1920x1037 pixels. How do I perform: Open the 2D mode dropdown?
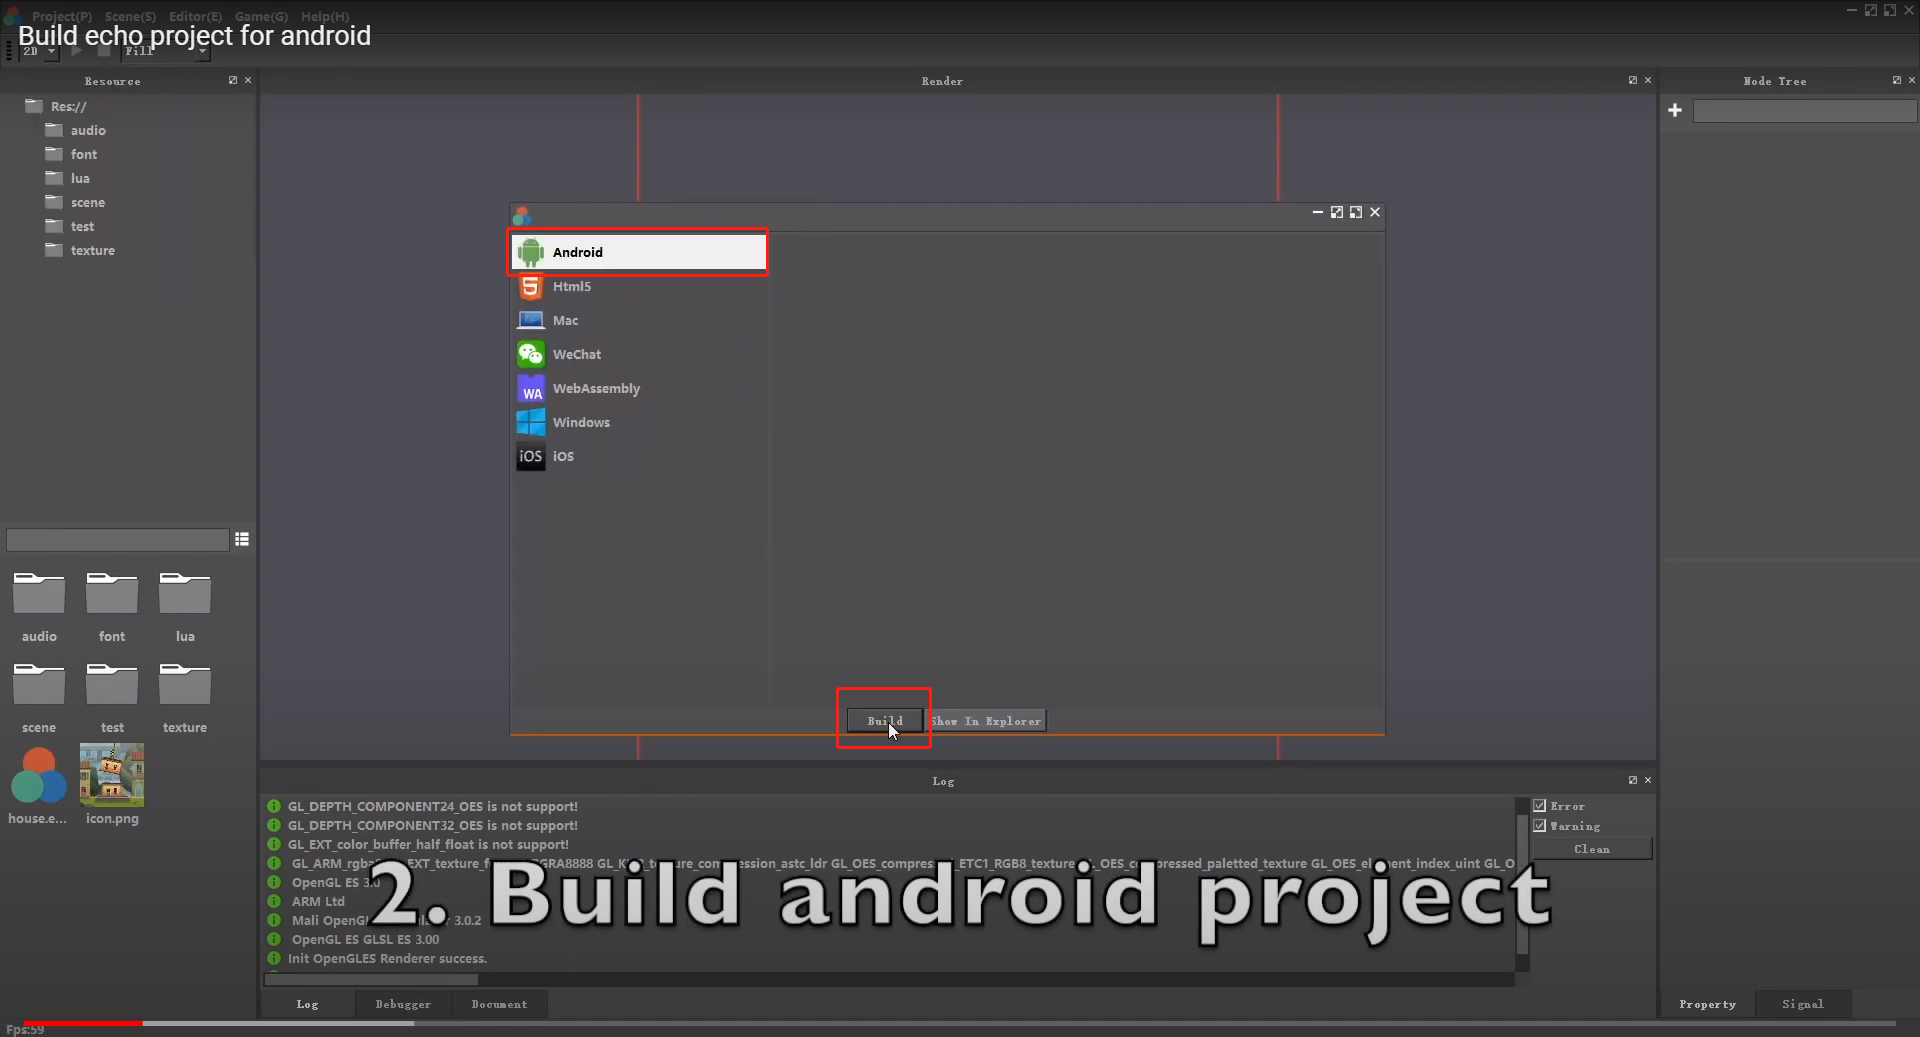point(38,52)
